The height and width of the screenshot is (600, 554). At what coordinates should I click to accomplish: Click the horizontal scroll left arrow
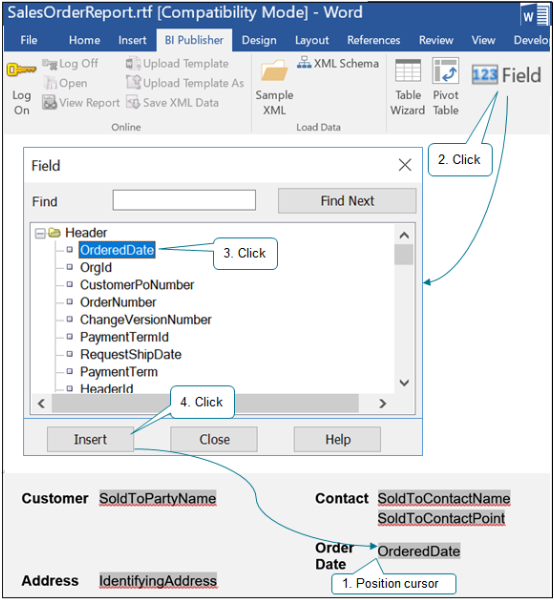click(41, 403)
